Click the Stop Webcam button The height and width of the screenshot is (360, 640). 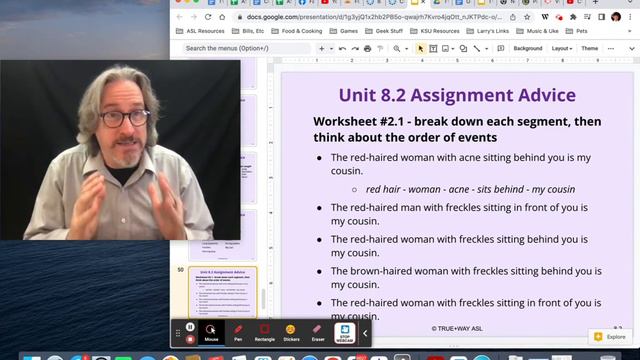(344, 333)
